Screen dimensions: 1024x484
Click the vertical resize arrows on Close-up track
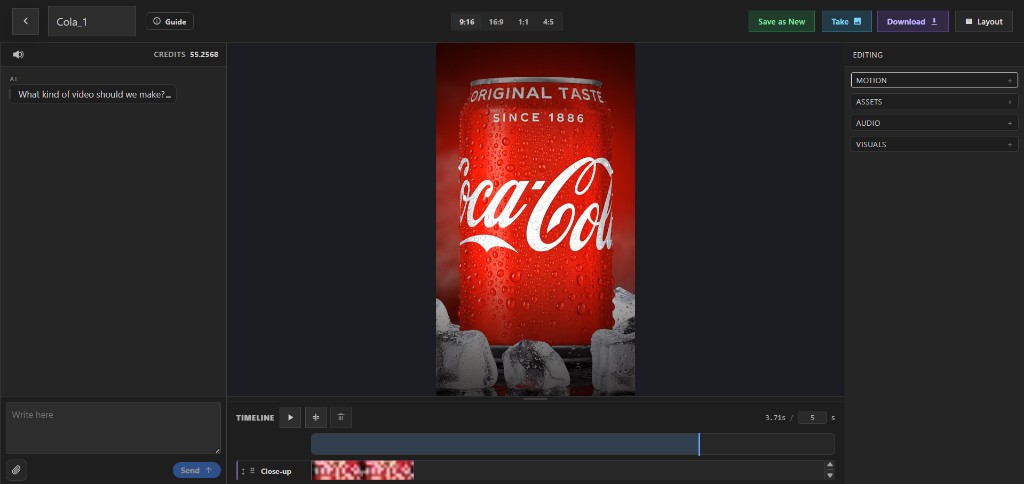(243, 471)
